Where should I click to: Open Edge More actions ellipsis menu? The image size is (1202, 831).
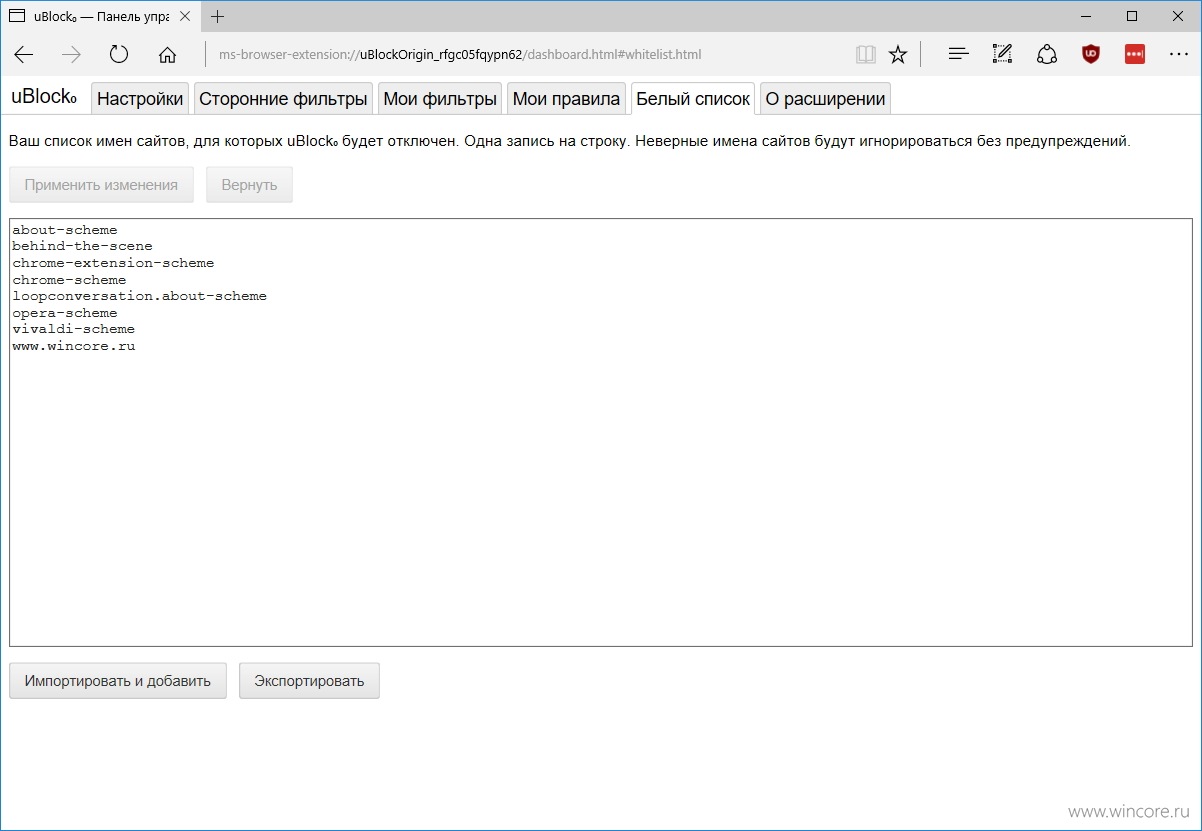pos(1178,55)
